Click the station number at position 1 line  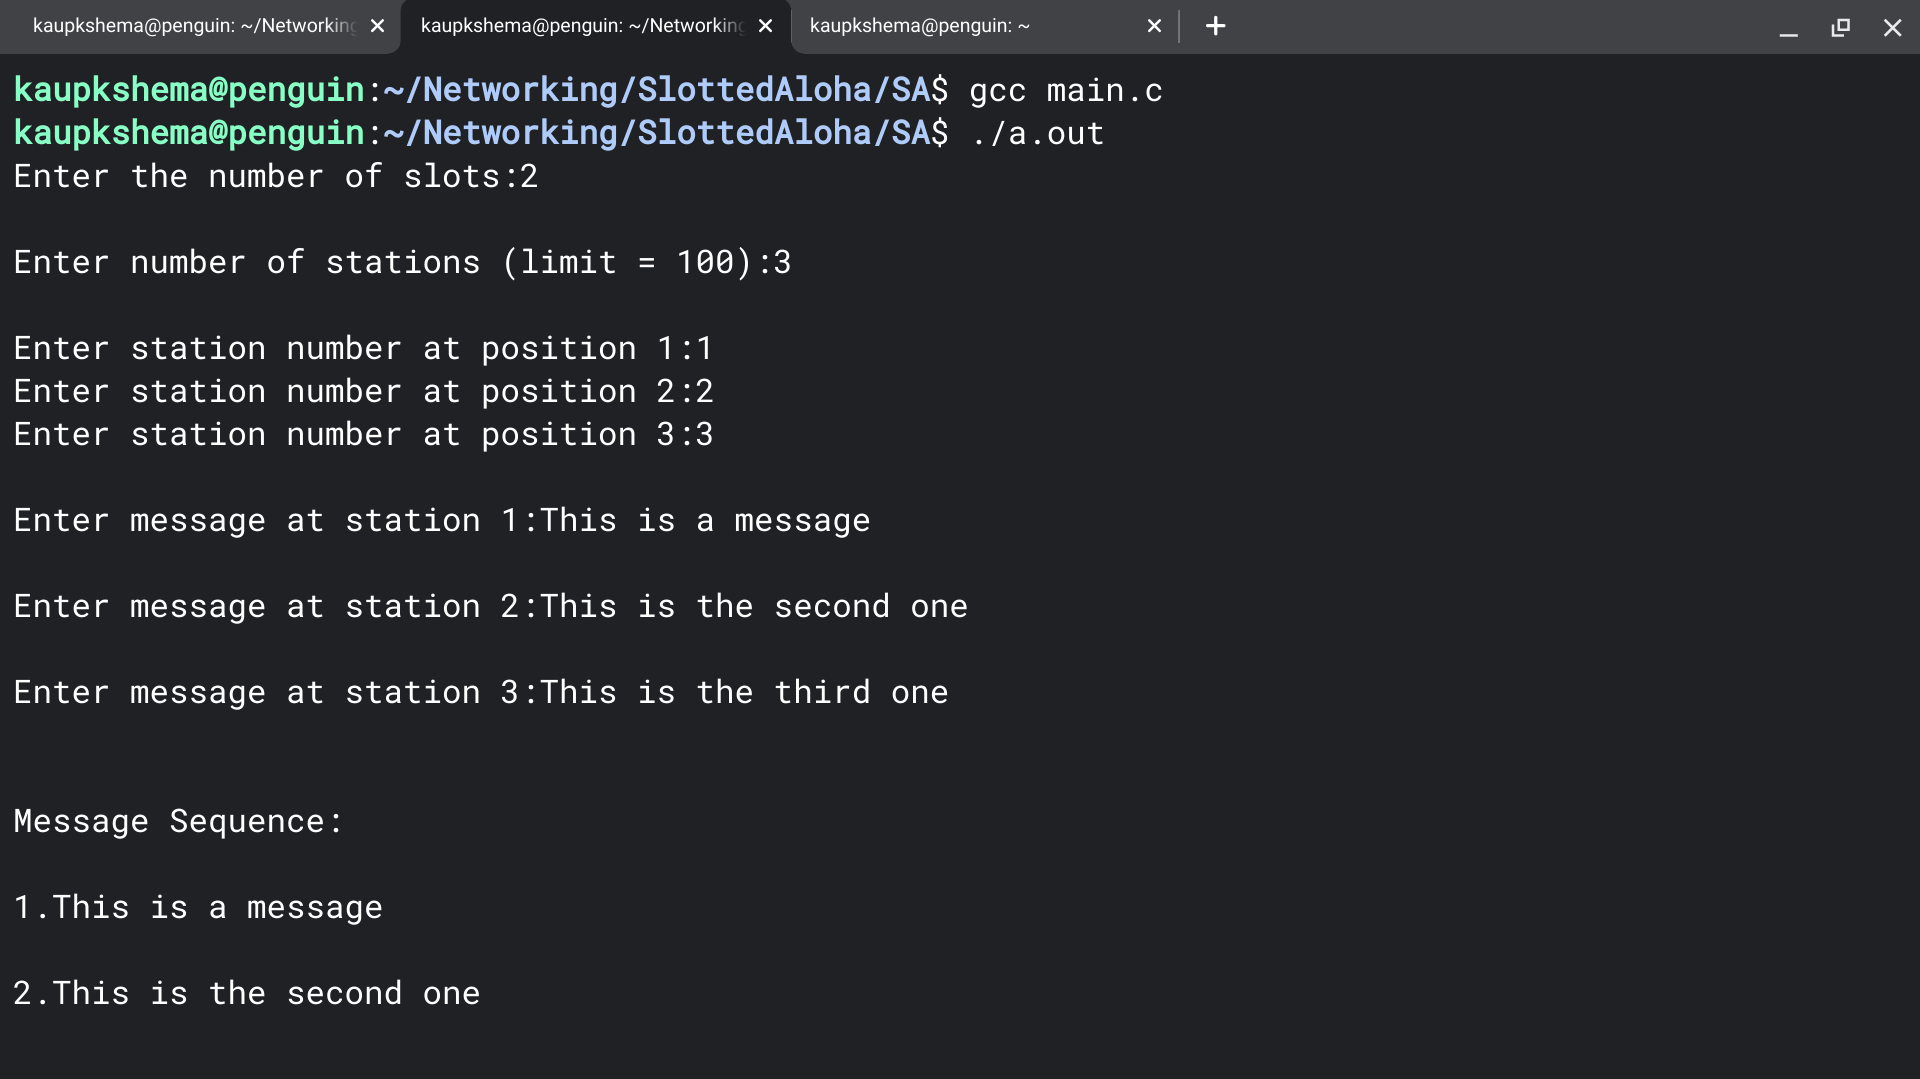[363, 349]
